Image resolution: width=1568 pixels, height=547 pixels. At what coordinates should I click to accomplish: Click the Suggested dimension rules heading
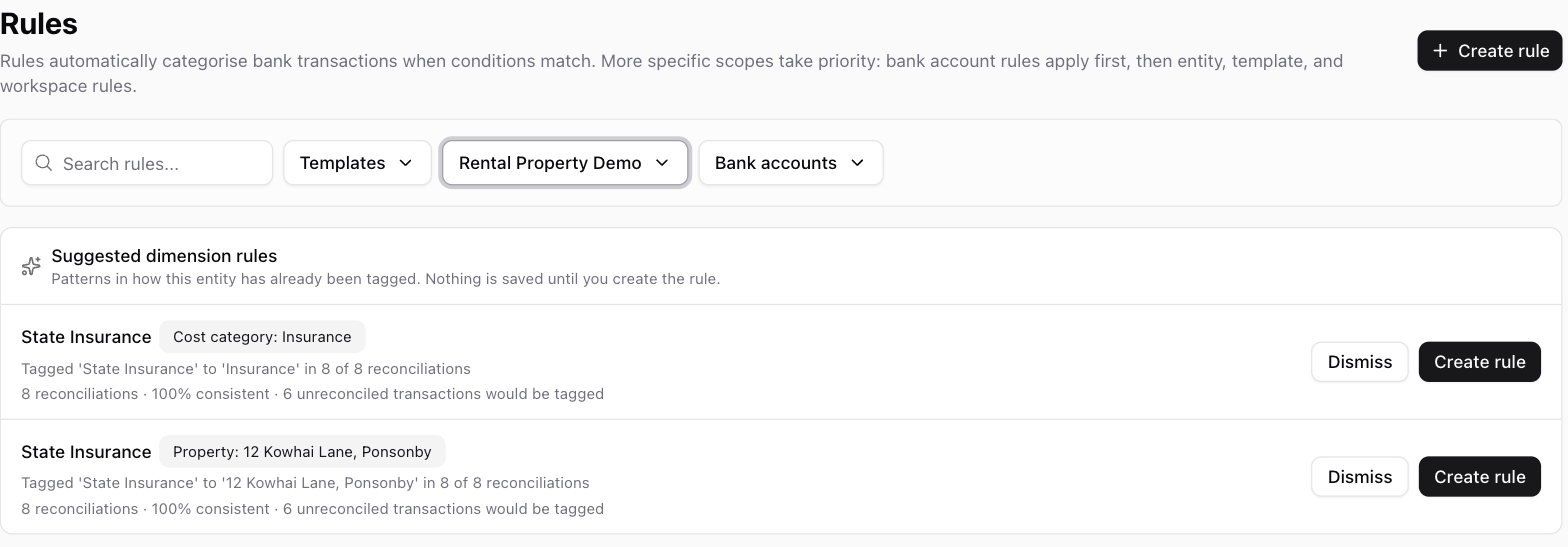pyautogui.click(x=164, y=256)
